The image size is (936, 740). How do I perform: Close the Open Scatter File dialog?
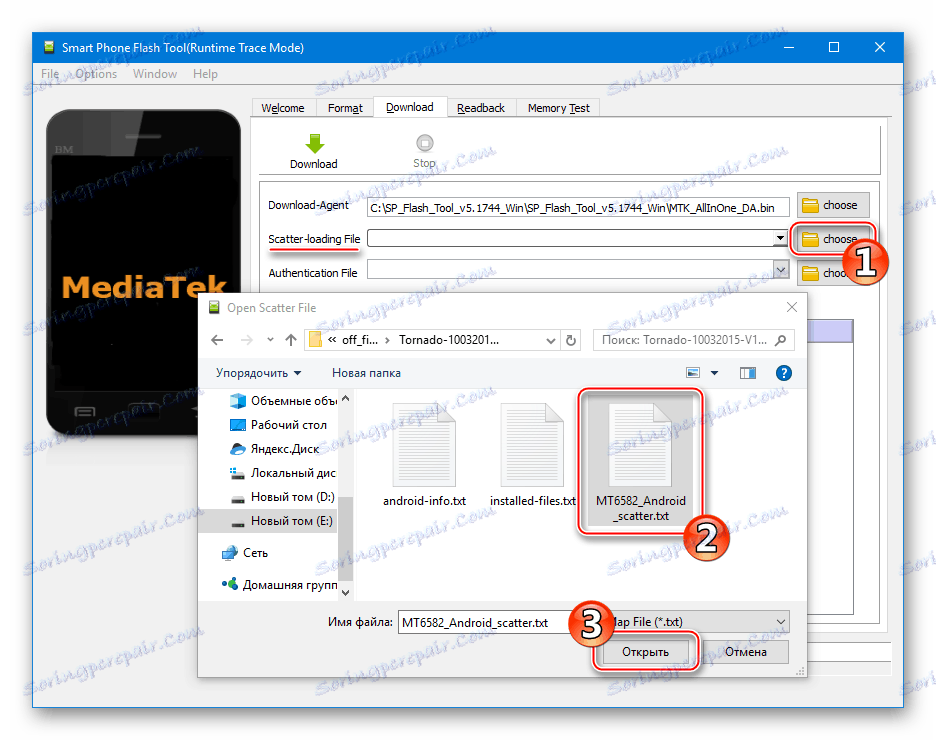[792, 307]
